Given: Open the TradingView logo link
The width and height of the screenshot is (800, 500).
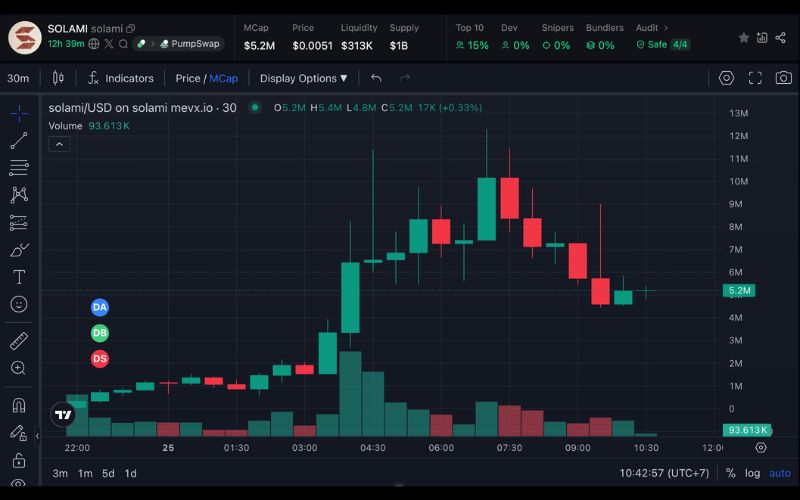Looking at the screenshot, I should 64,414.
